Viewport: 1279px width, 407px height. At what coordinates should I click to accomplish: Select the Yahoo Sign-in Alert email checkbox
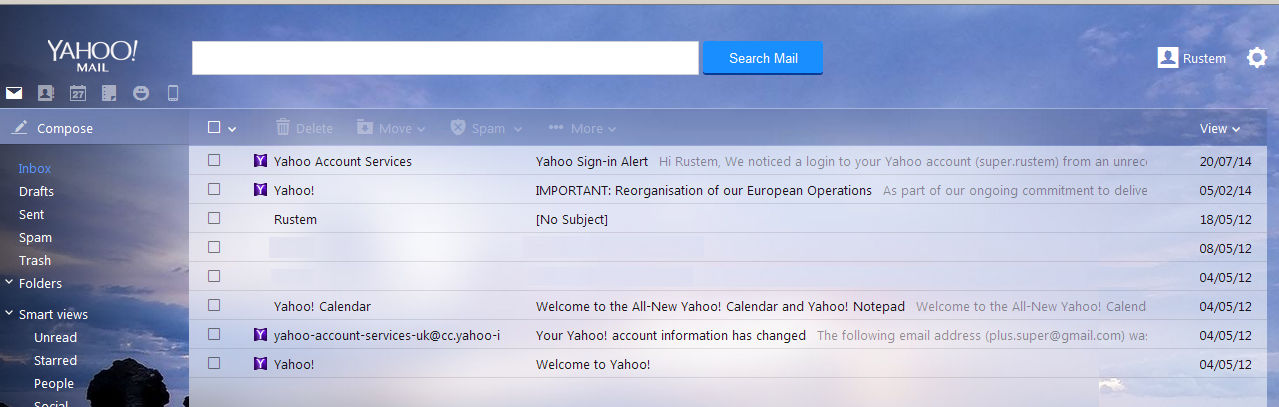(214, 160)
